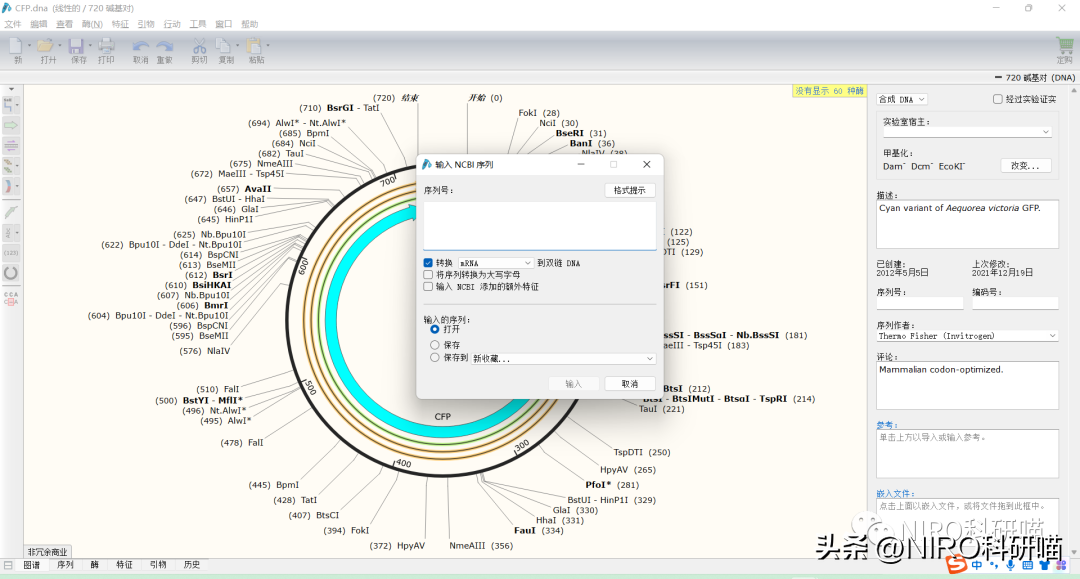Screen dimensions: 1080x579
Task: Click the New file (新) toolbar icon
Action: tap(16, 46)
